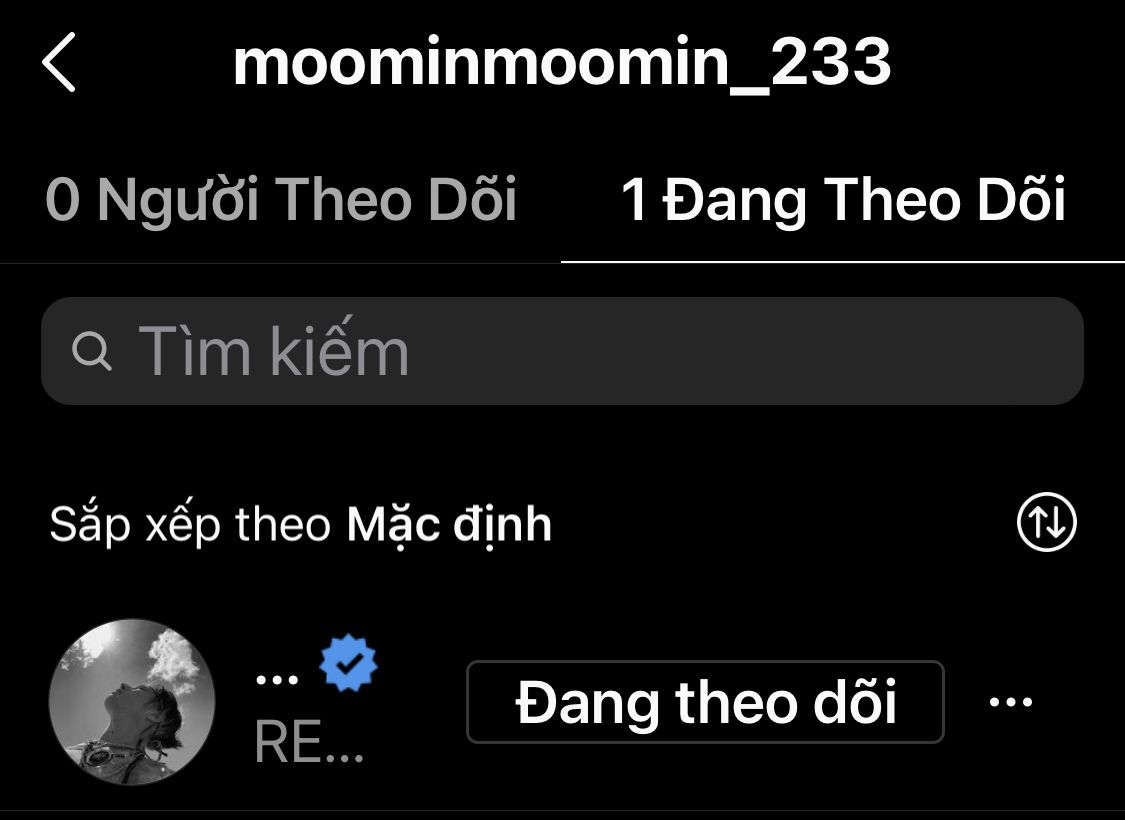Tap the blue verified badge icon
This screenshot has height=820, width=1125.
pyautogui.click(x=348, y=663)
